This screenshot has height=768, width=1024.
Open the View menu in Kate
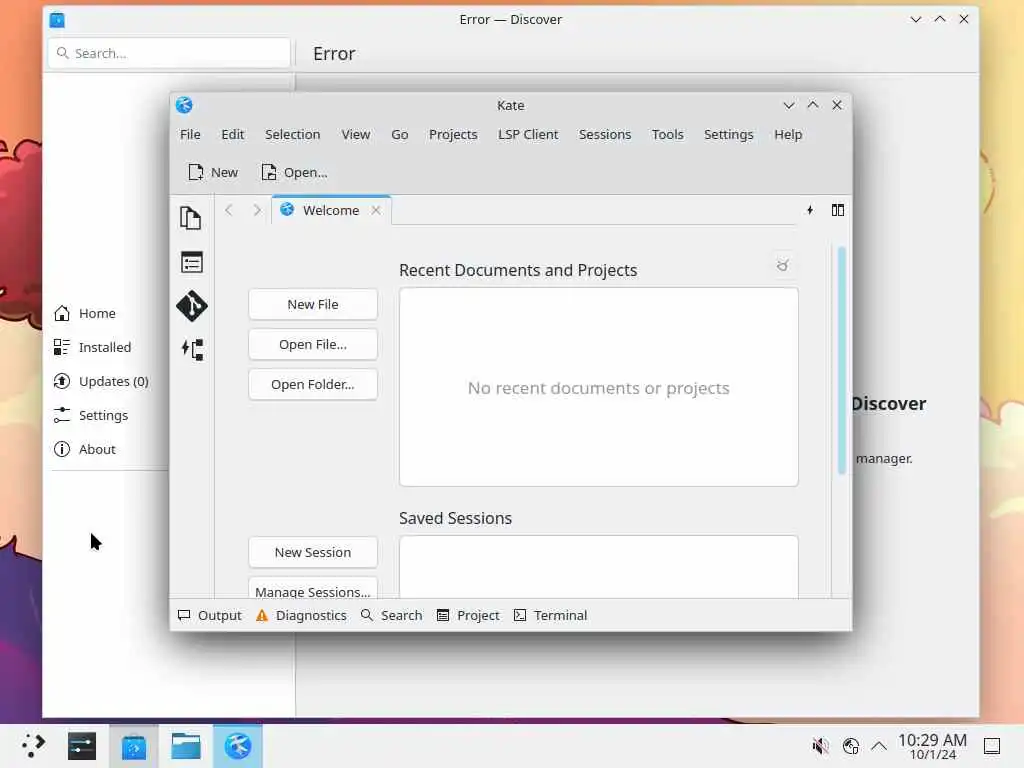pos(356,135)
